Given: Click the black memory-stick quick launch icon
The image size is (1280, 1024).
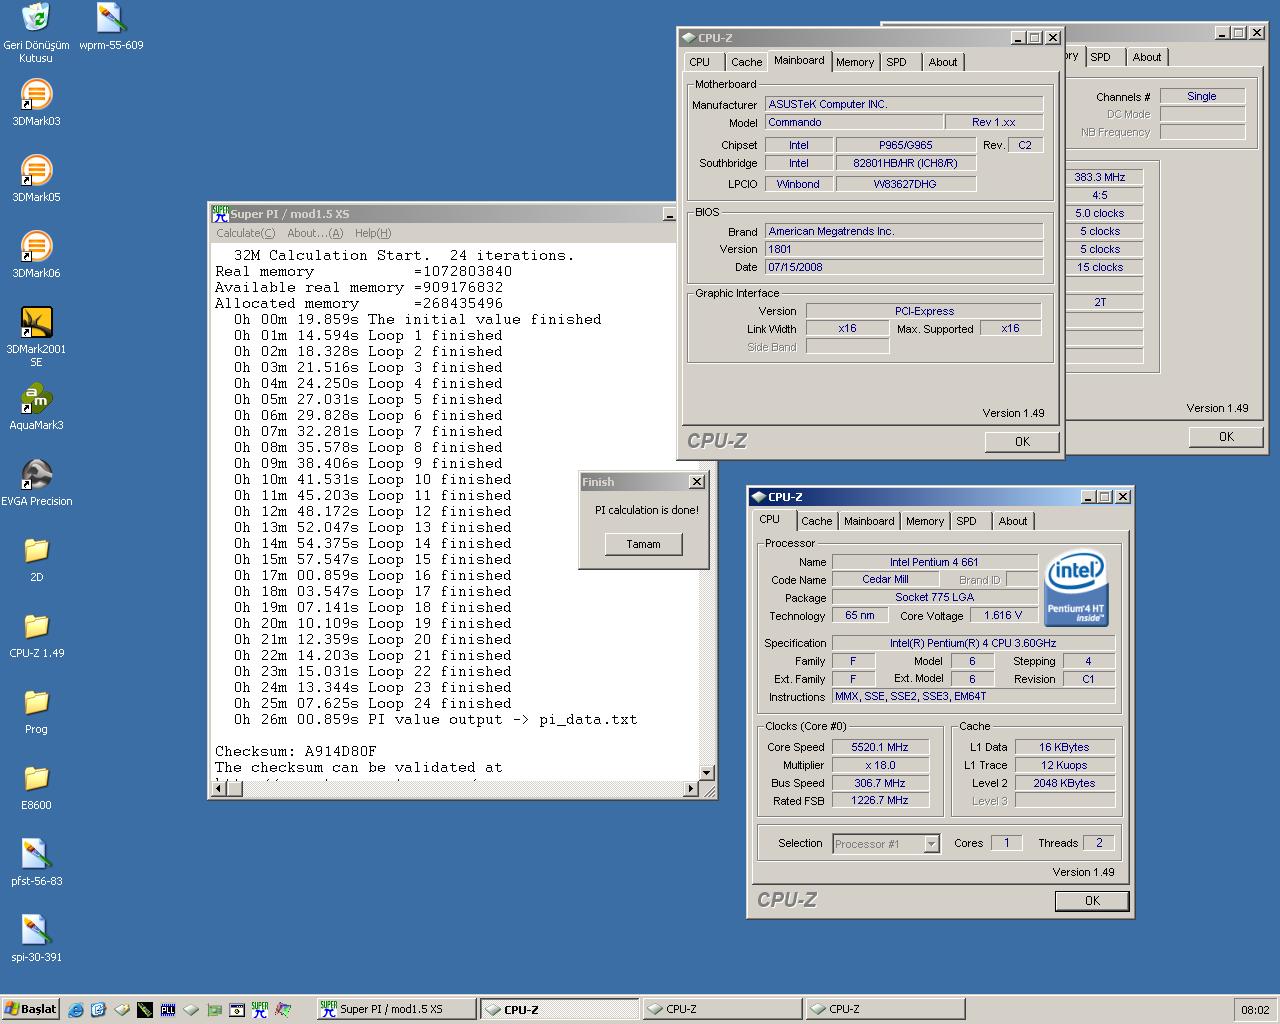Looking at the screenshot, I should pyautogui.click(x=144, y=1010).
